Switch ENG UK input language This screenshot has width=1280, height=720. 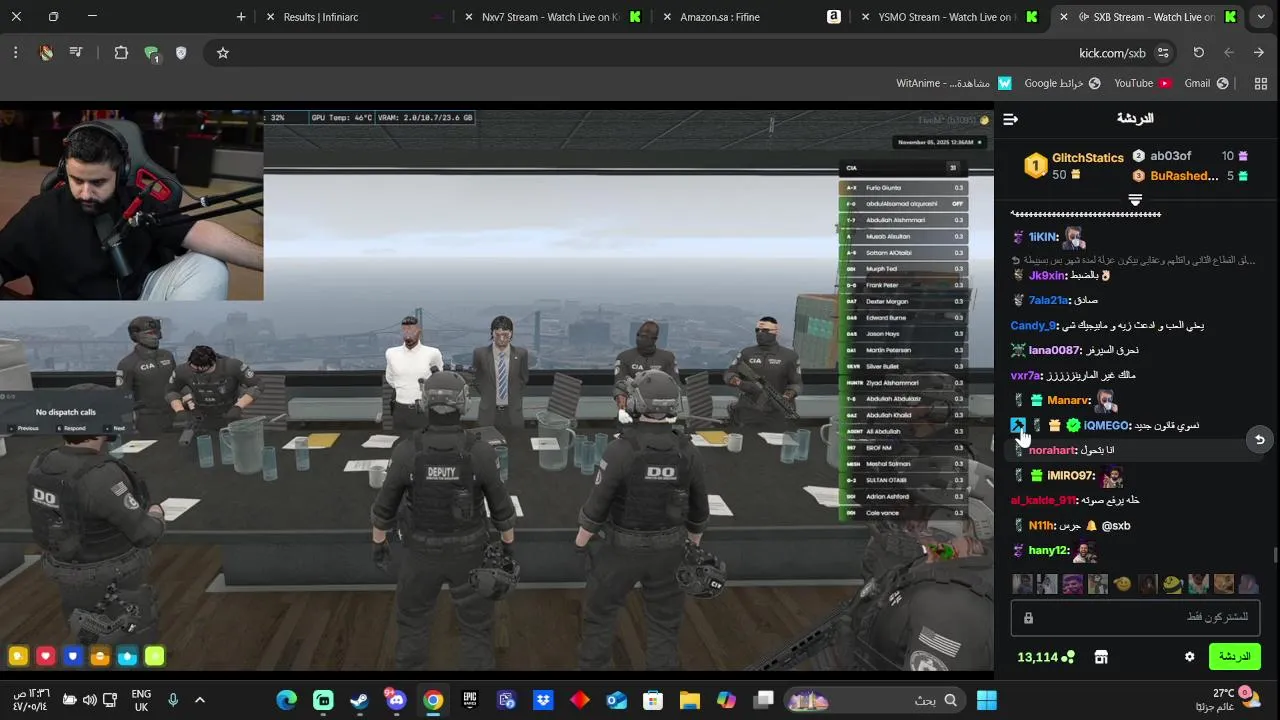(141, 700)
